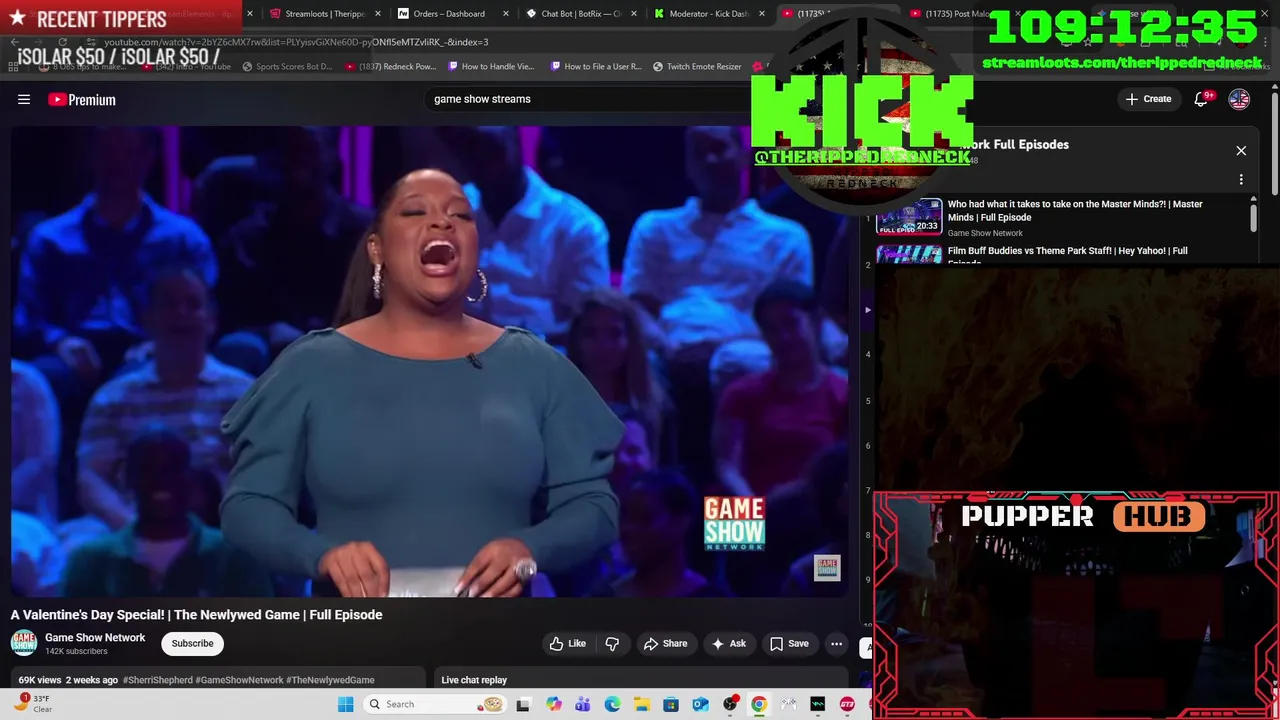1280x720 pixels.
Task: Open File Explorer from taskbar
Action: click(641, 704)
